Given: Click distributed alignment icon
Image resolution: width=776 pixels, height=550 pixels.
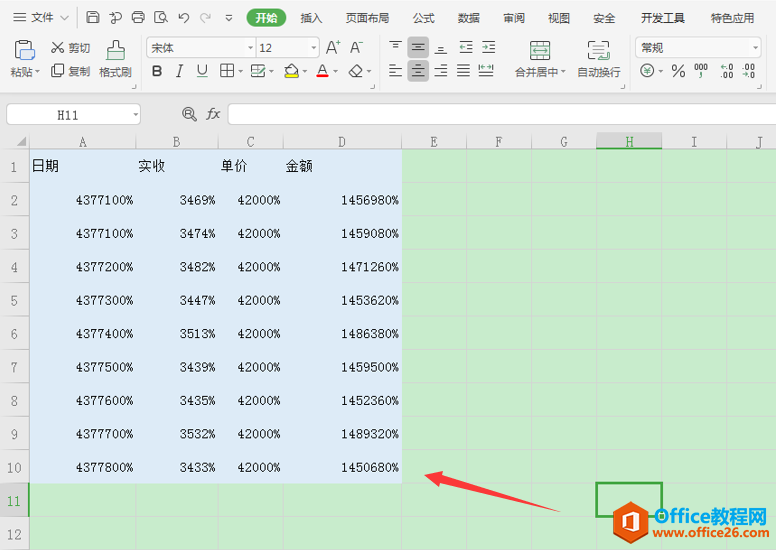Looking at the screenshot, I should coord(486,71).
